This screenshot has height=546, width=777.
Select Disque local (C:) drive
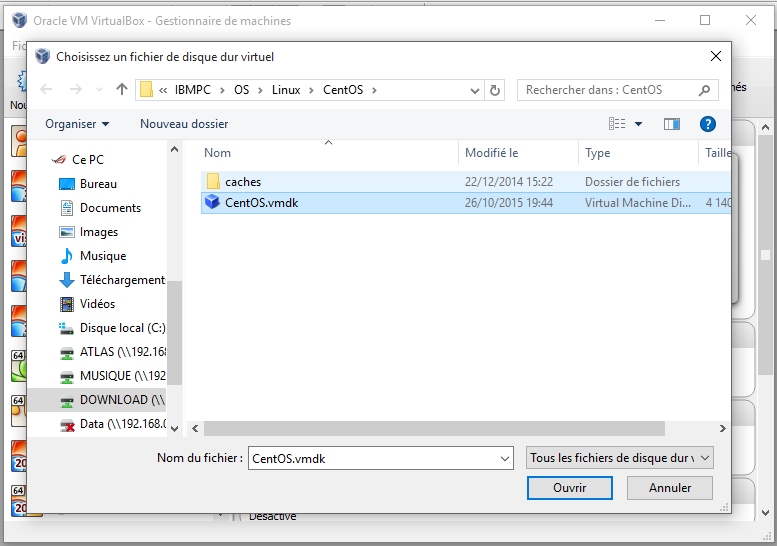click(122, 328)
